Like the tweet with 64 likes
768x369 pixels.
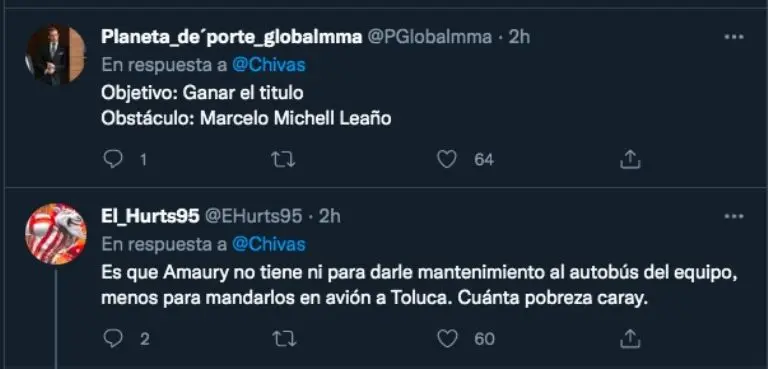click(447, 159)
